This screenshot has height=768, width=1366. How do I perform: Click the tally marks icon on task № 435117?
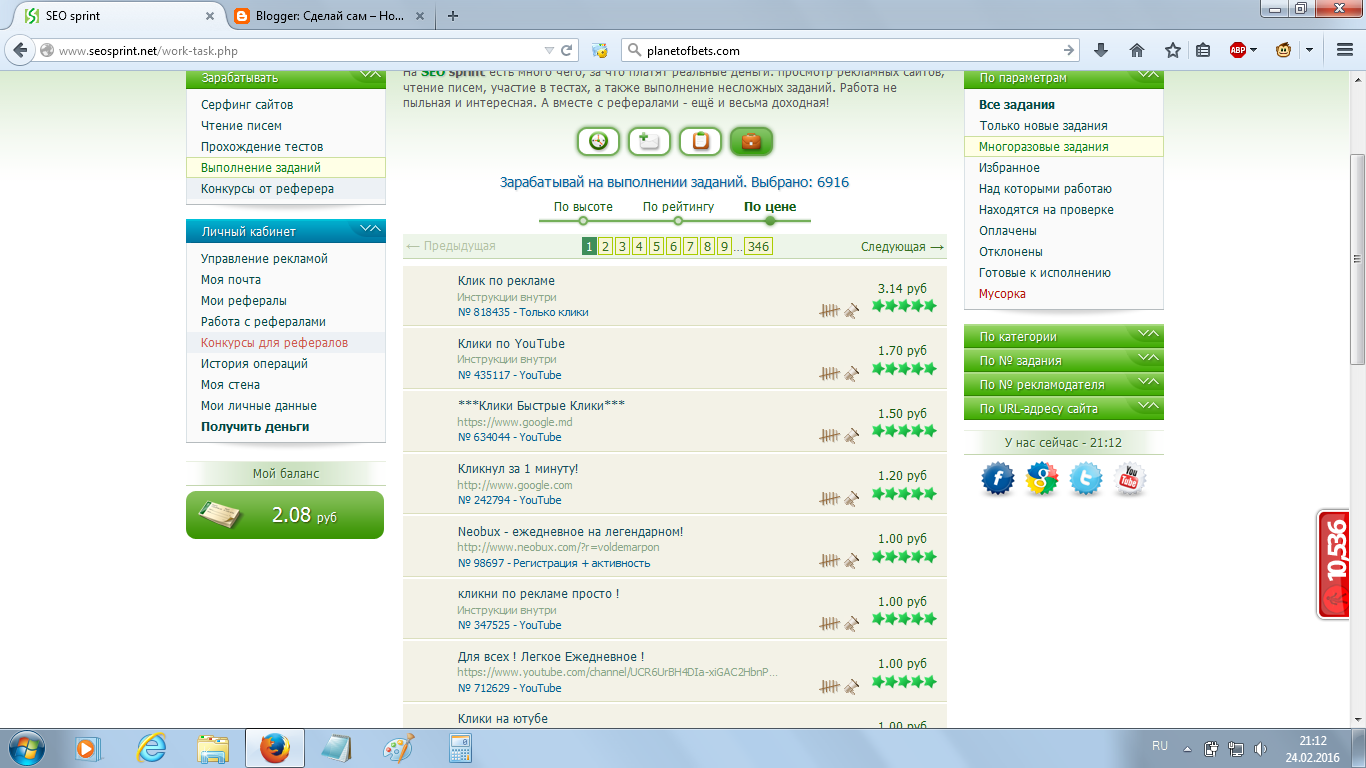click(829, 374)
